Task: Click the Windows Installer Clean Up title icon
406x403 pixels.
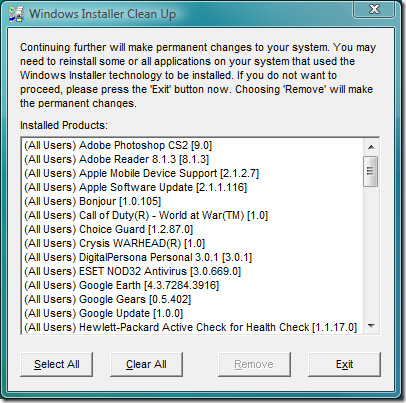Action: 16,14
